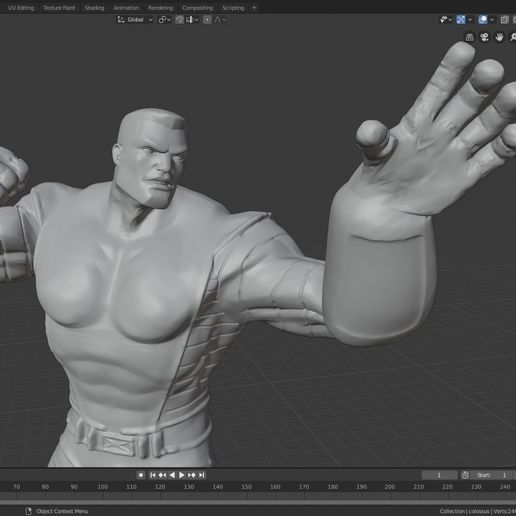Play the animation forward
This screenshot has height=516, width=516.
coord(182,475)
